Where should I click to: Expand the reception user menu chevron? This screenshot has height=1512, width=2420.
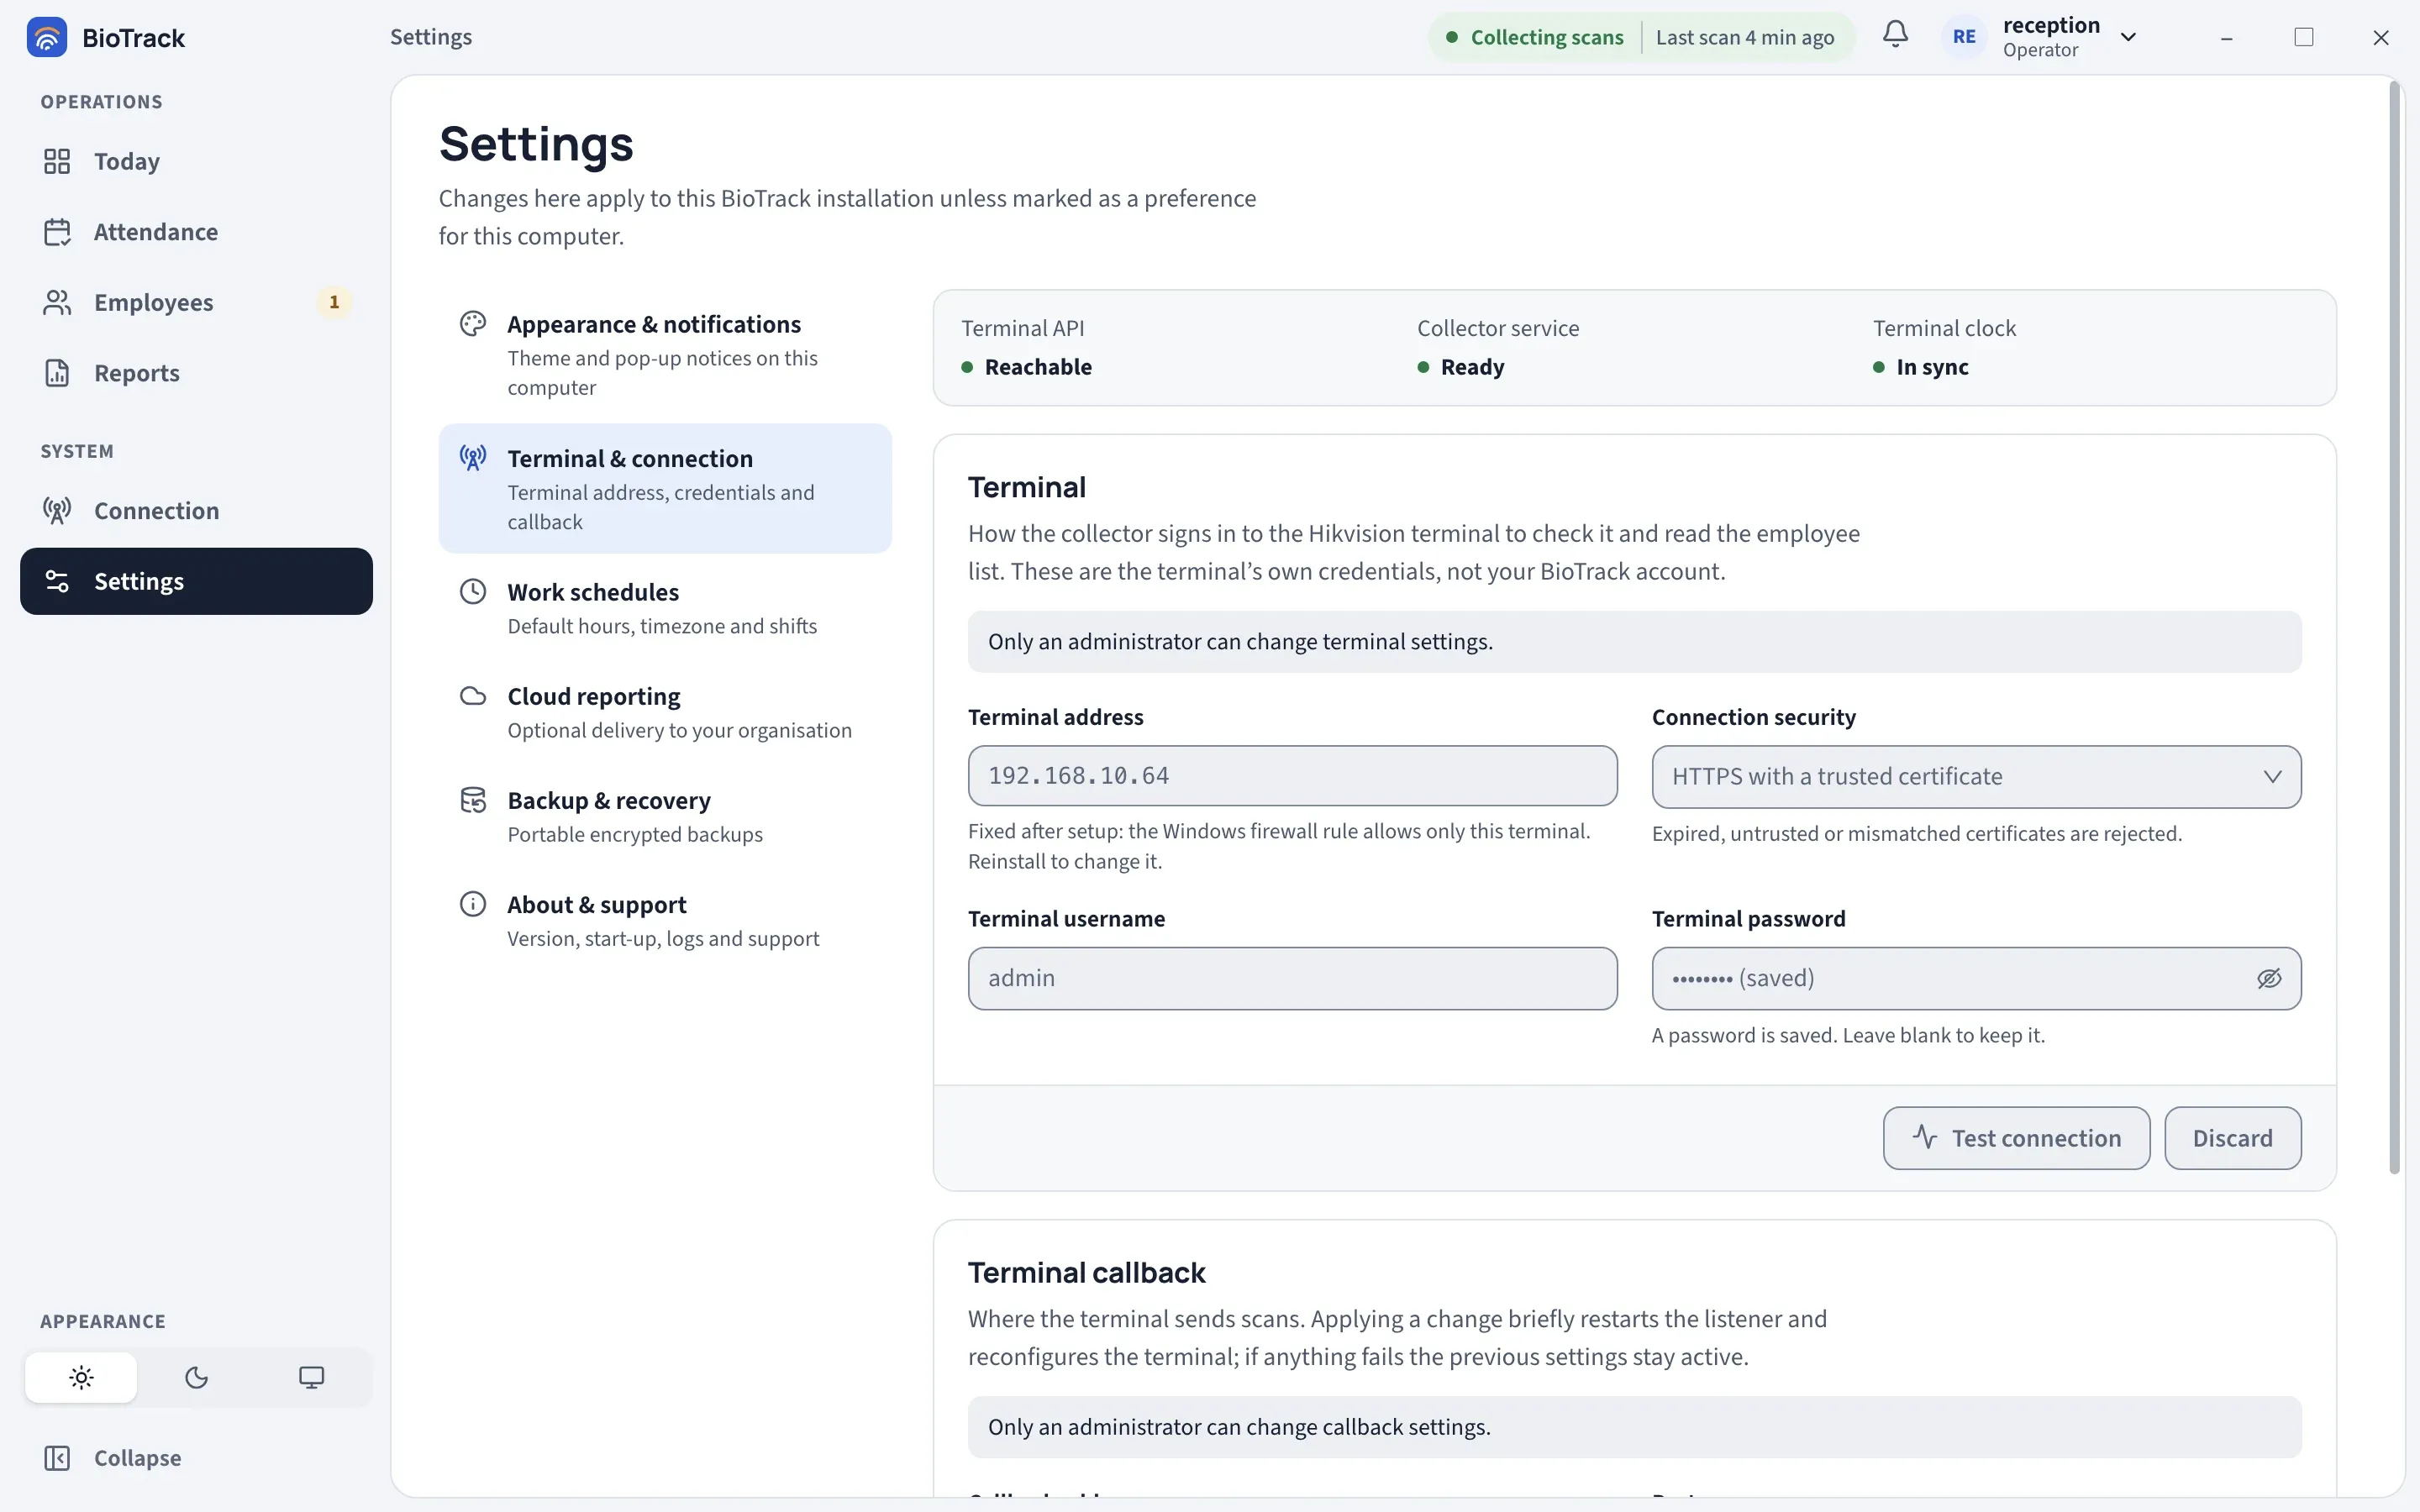click(x=2128, y=37)
